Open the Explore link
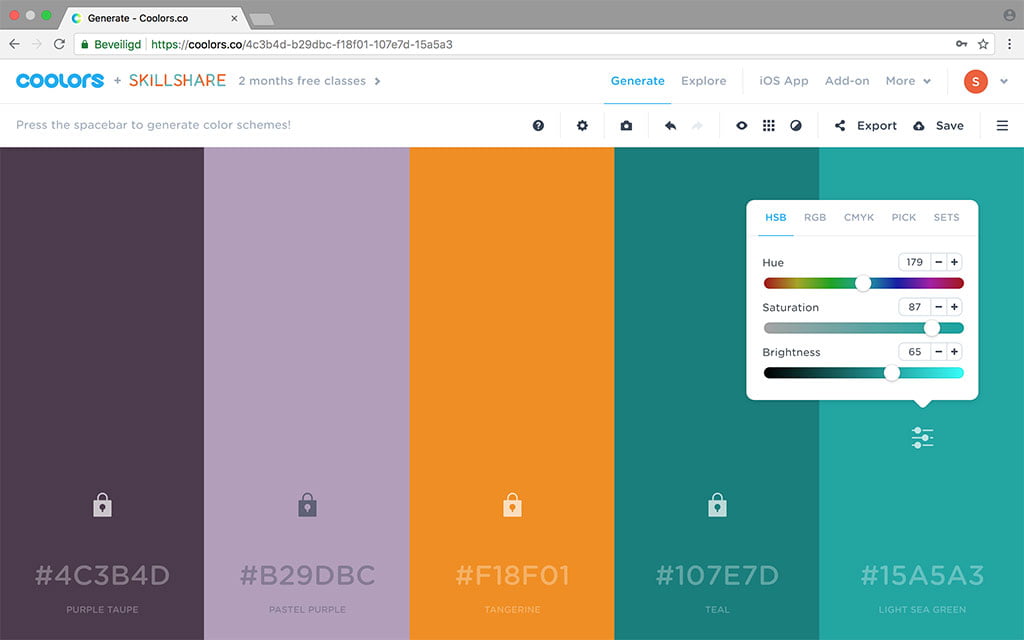The image size is (1024, 640). [703, 81]
